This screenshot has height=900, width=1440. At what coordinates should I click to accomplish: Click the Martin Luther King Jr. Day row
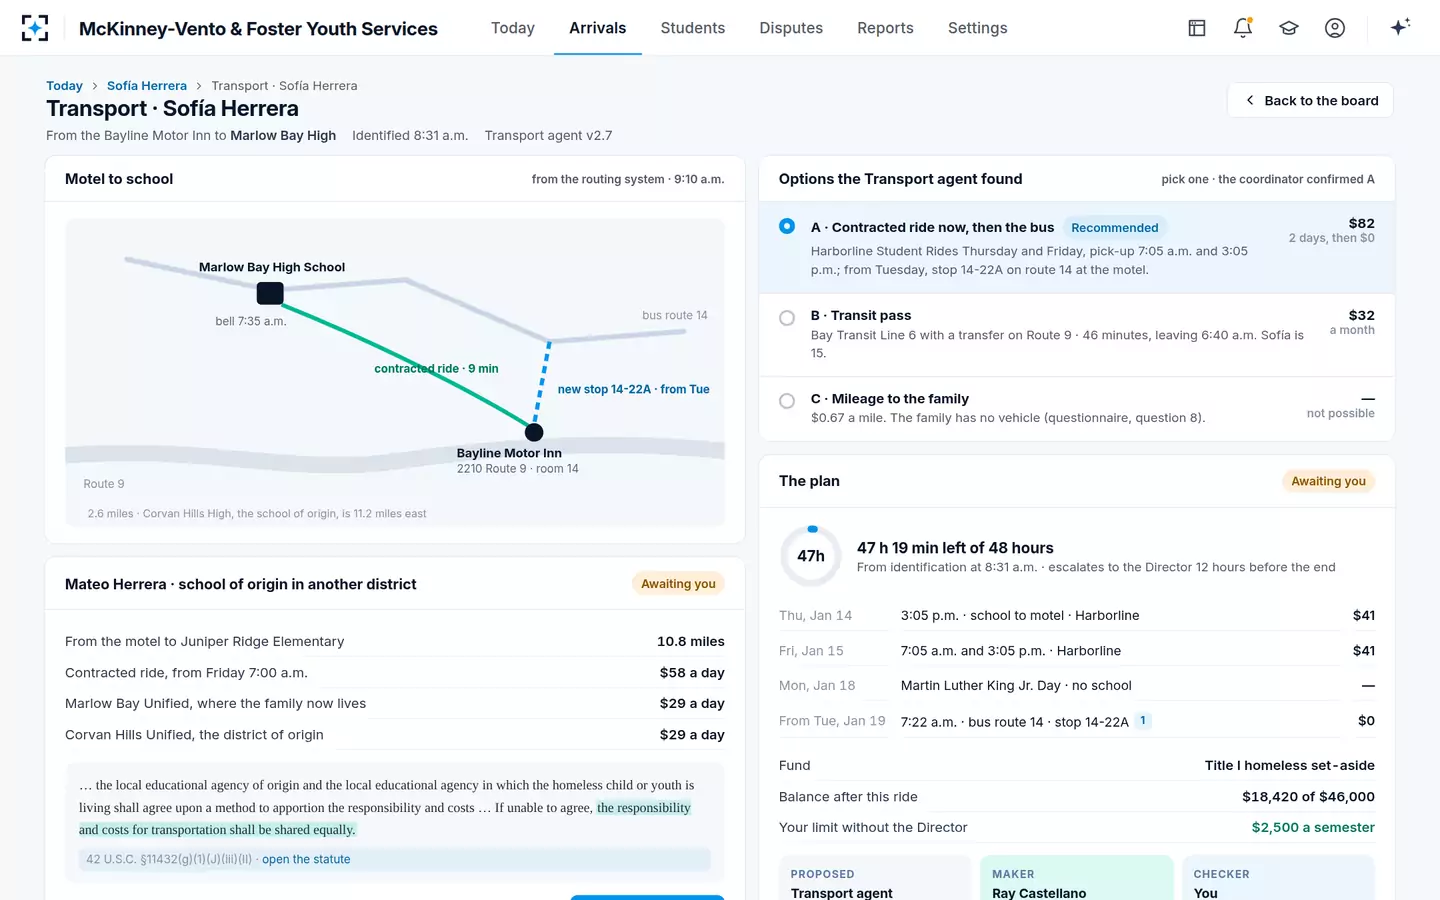click(1077, 686)
